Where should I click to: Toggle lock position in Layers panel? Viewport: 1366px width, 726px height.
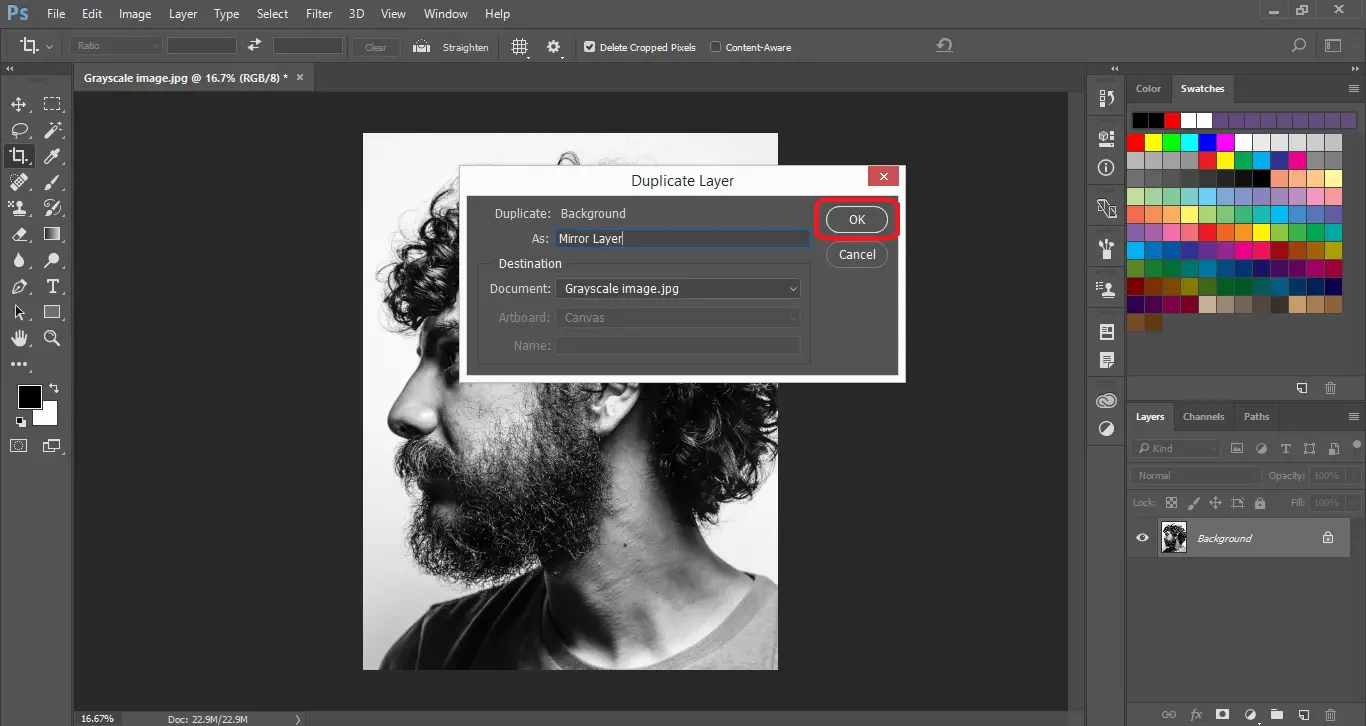1215,503
